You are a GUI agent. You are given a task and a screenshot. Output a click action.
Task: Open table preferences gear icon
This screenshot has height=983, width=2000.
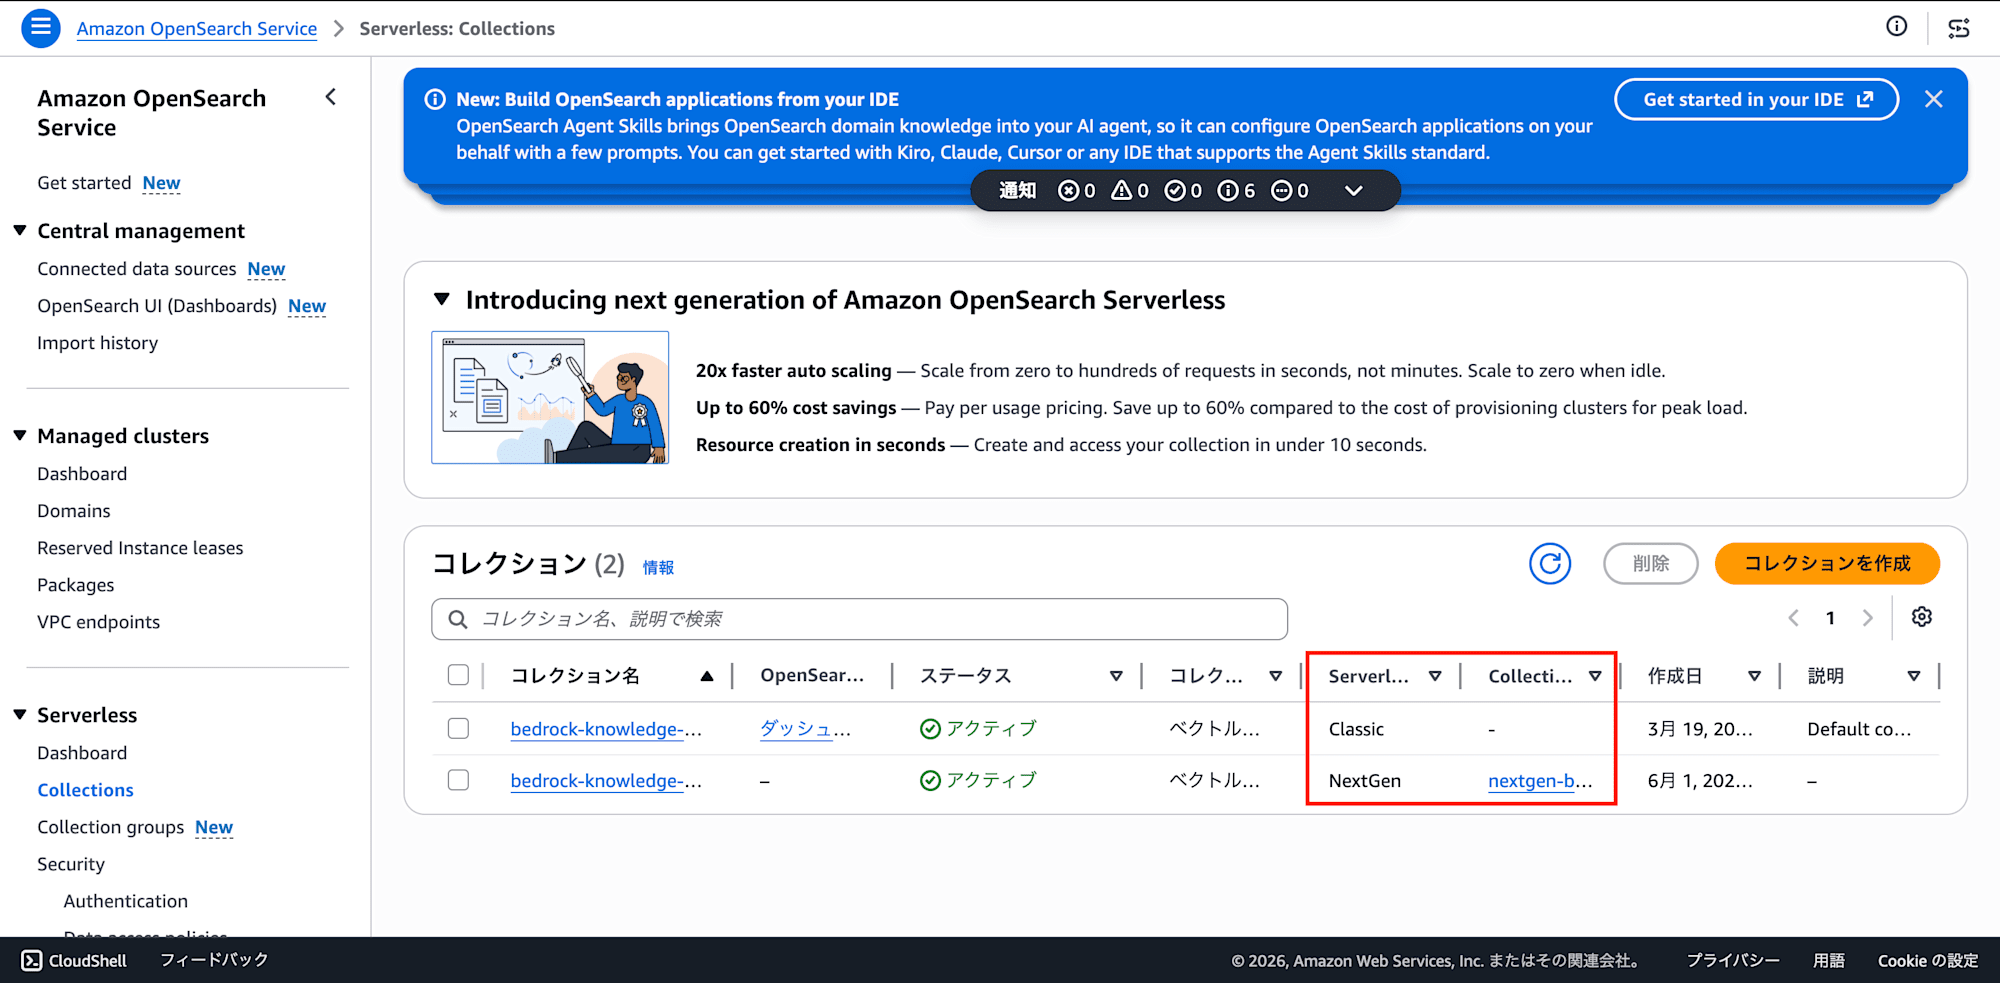coord(1921,617)
